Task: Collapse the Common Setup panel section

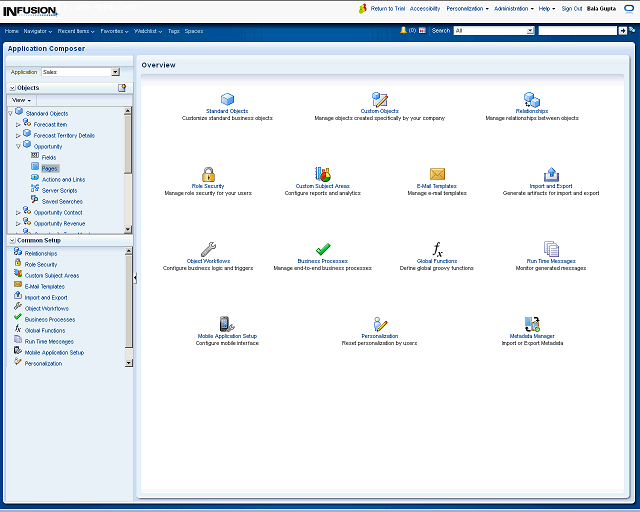Action: click(x=12, y=241)
